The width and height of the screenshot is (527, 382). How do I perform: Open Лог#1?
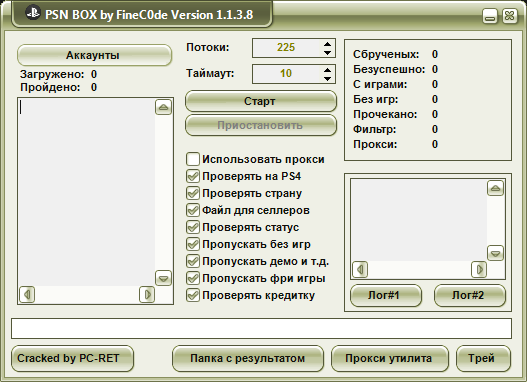click(x=386, y=296)
